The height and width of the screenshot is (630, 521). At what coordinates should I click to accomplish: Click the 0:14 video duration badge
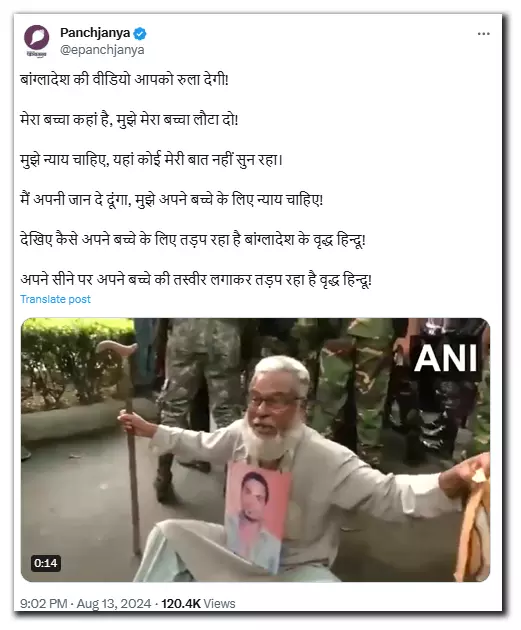point(45,563)
